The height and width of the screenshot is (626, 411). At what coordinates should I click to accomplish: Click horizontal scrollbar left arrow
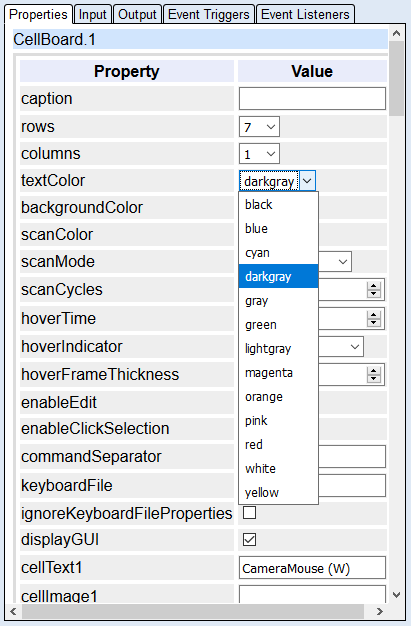pyautogui.click(x=13, y=611)
